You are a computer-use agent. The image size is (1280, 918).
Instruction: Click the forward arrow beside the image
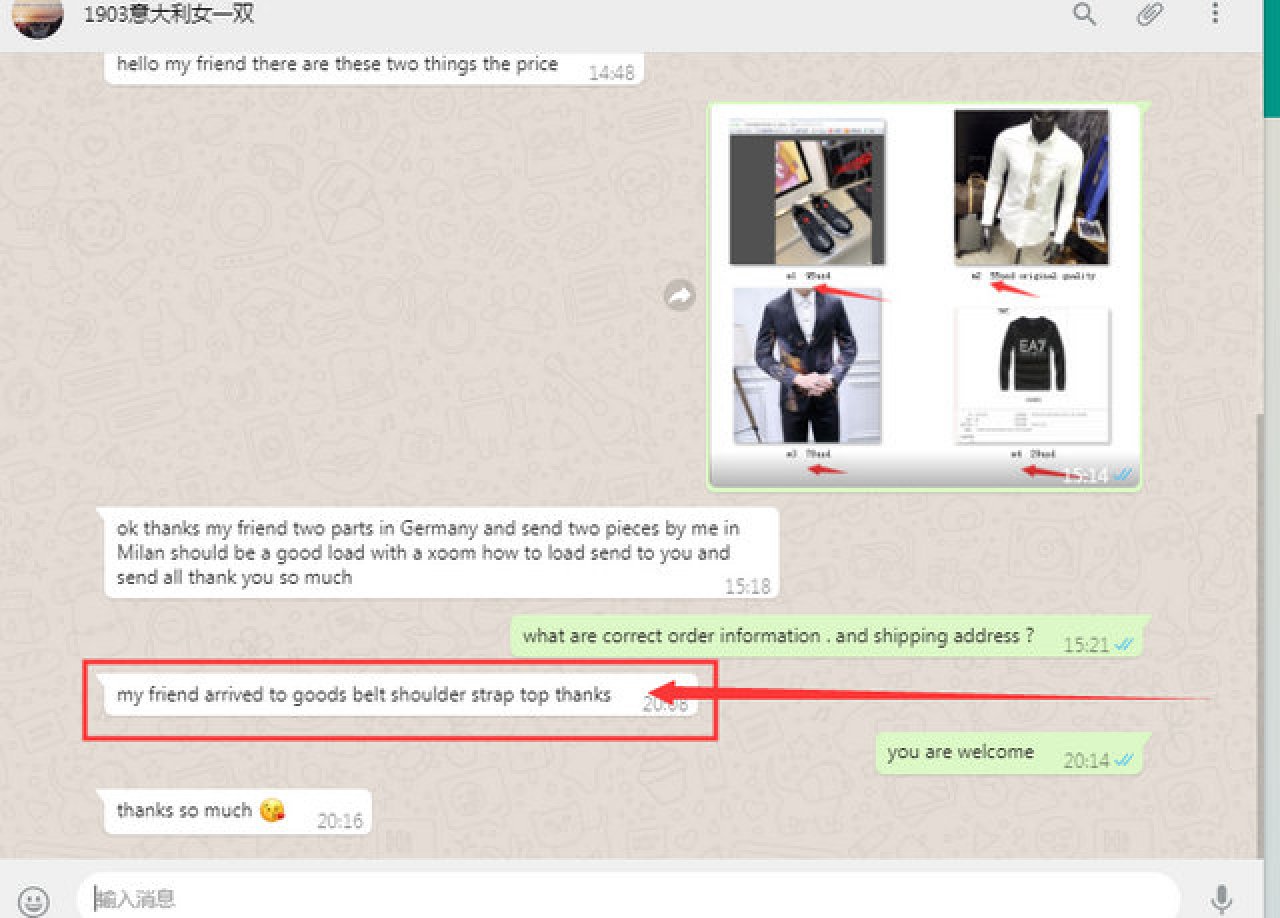pyautogui.click(x=680, y=295)
